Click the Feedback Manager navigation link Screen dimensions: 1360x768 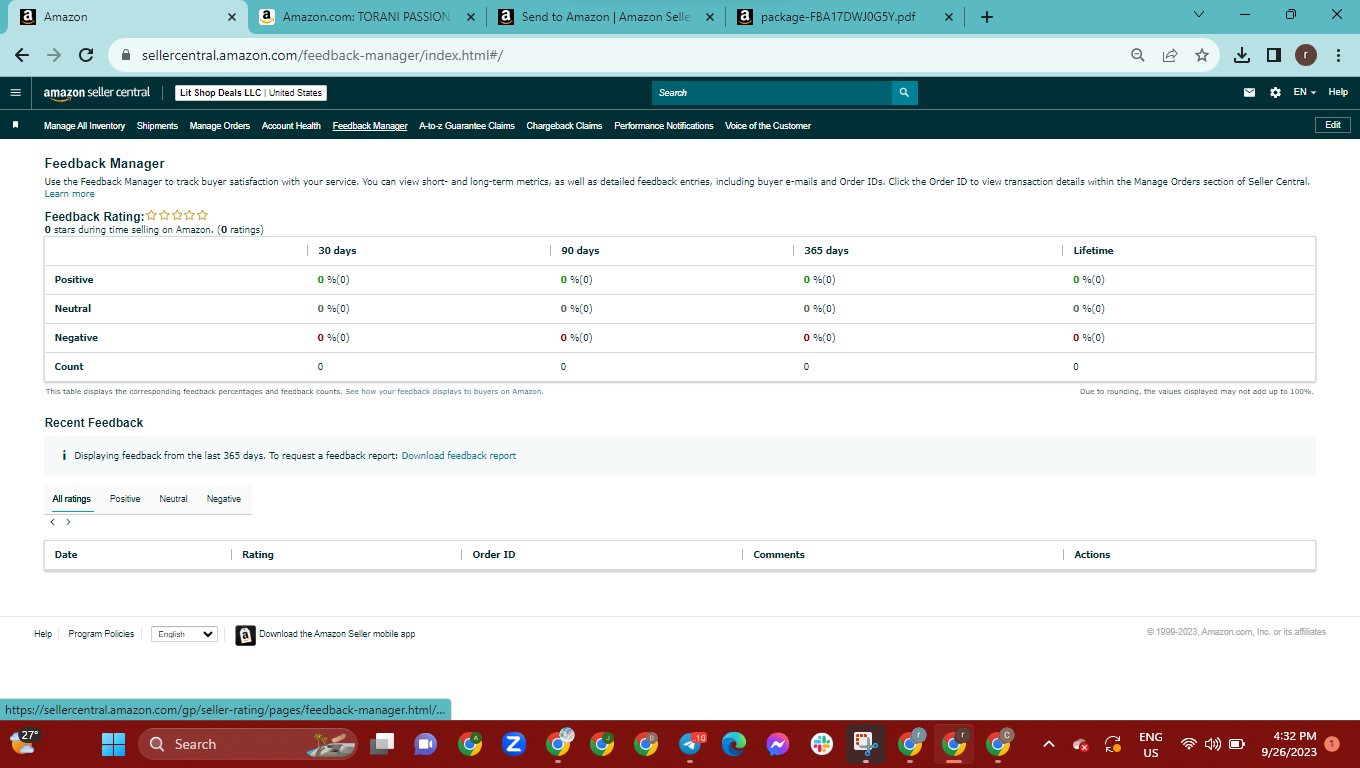370,126
